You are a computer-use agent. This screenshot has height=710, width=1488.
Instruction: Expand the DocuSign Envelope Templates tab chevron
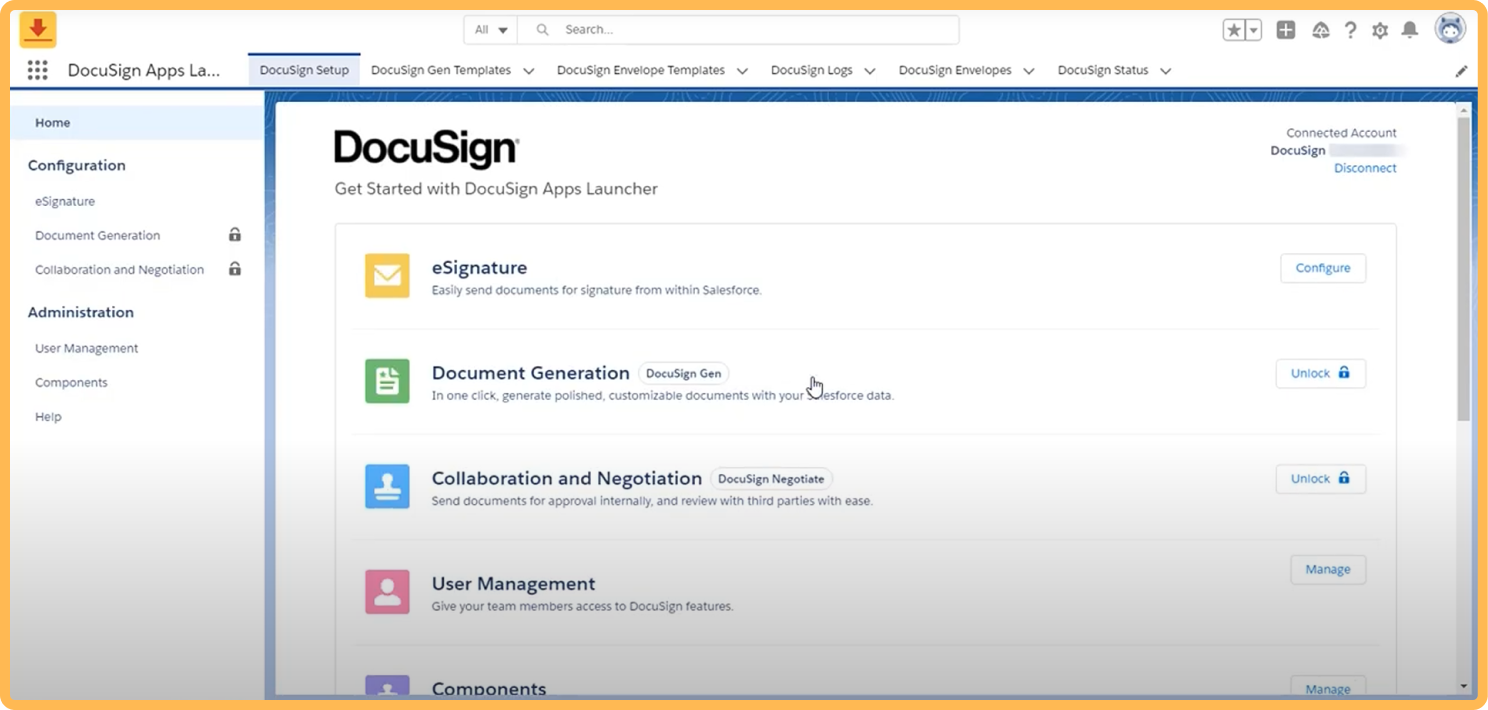point(742,71)
